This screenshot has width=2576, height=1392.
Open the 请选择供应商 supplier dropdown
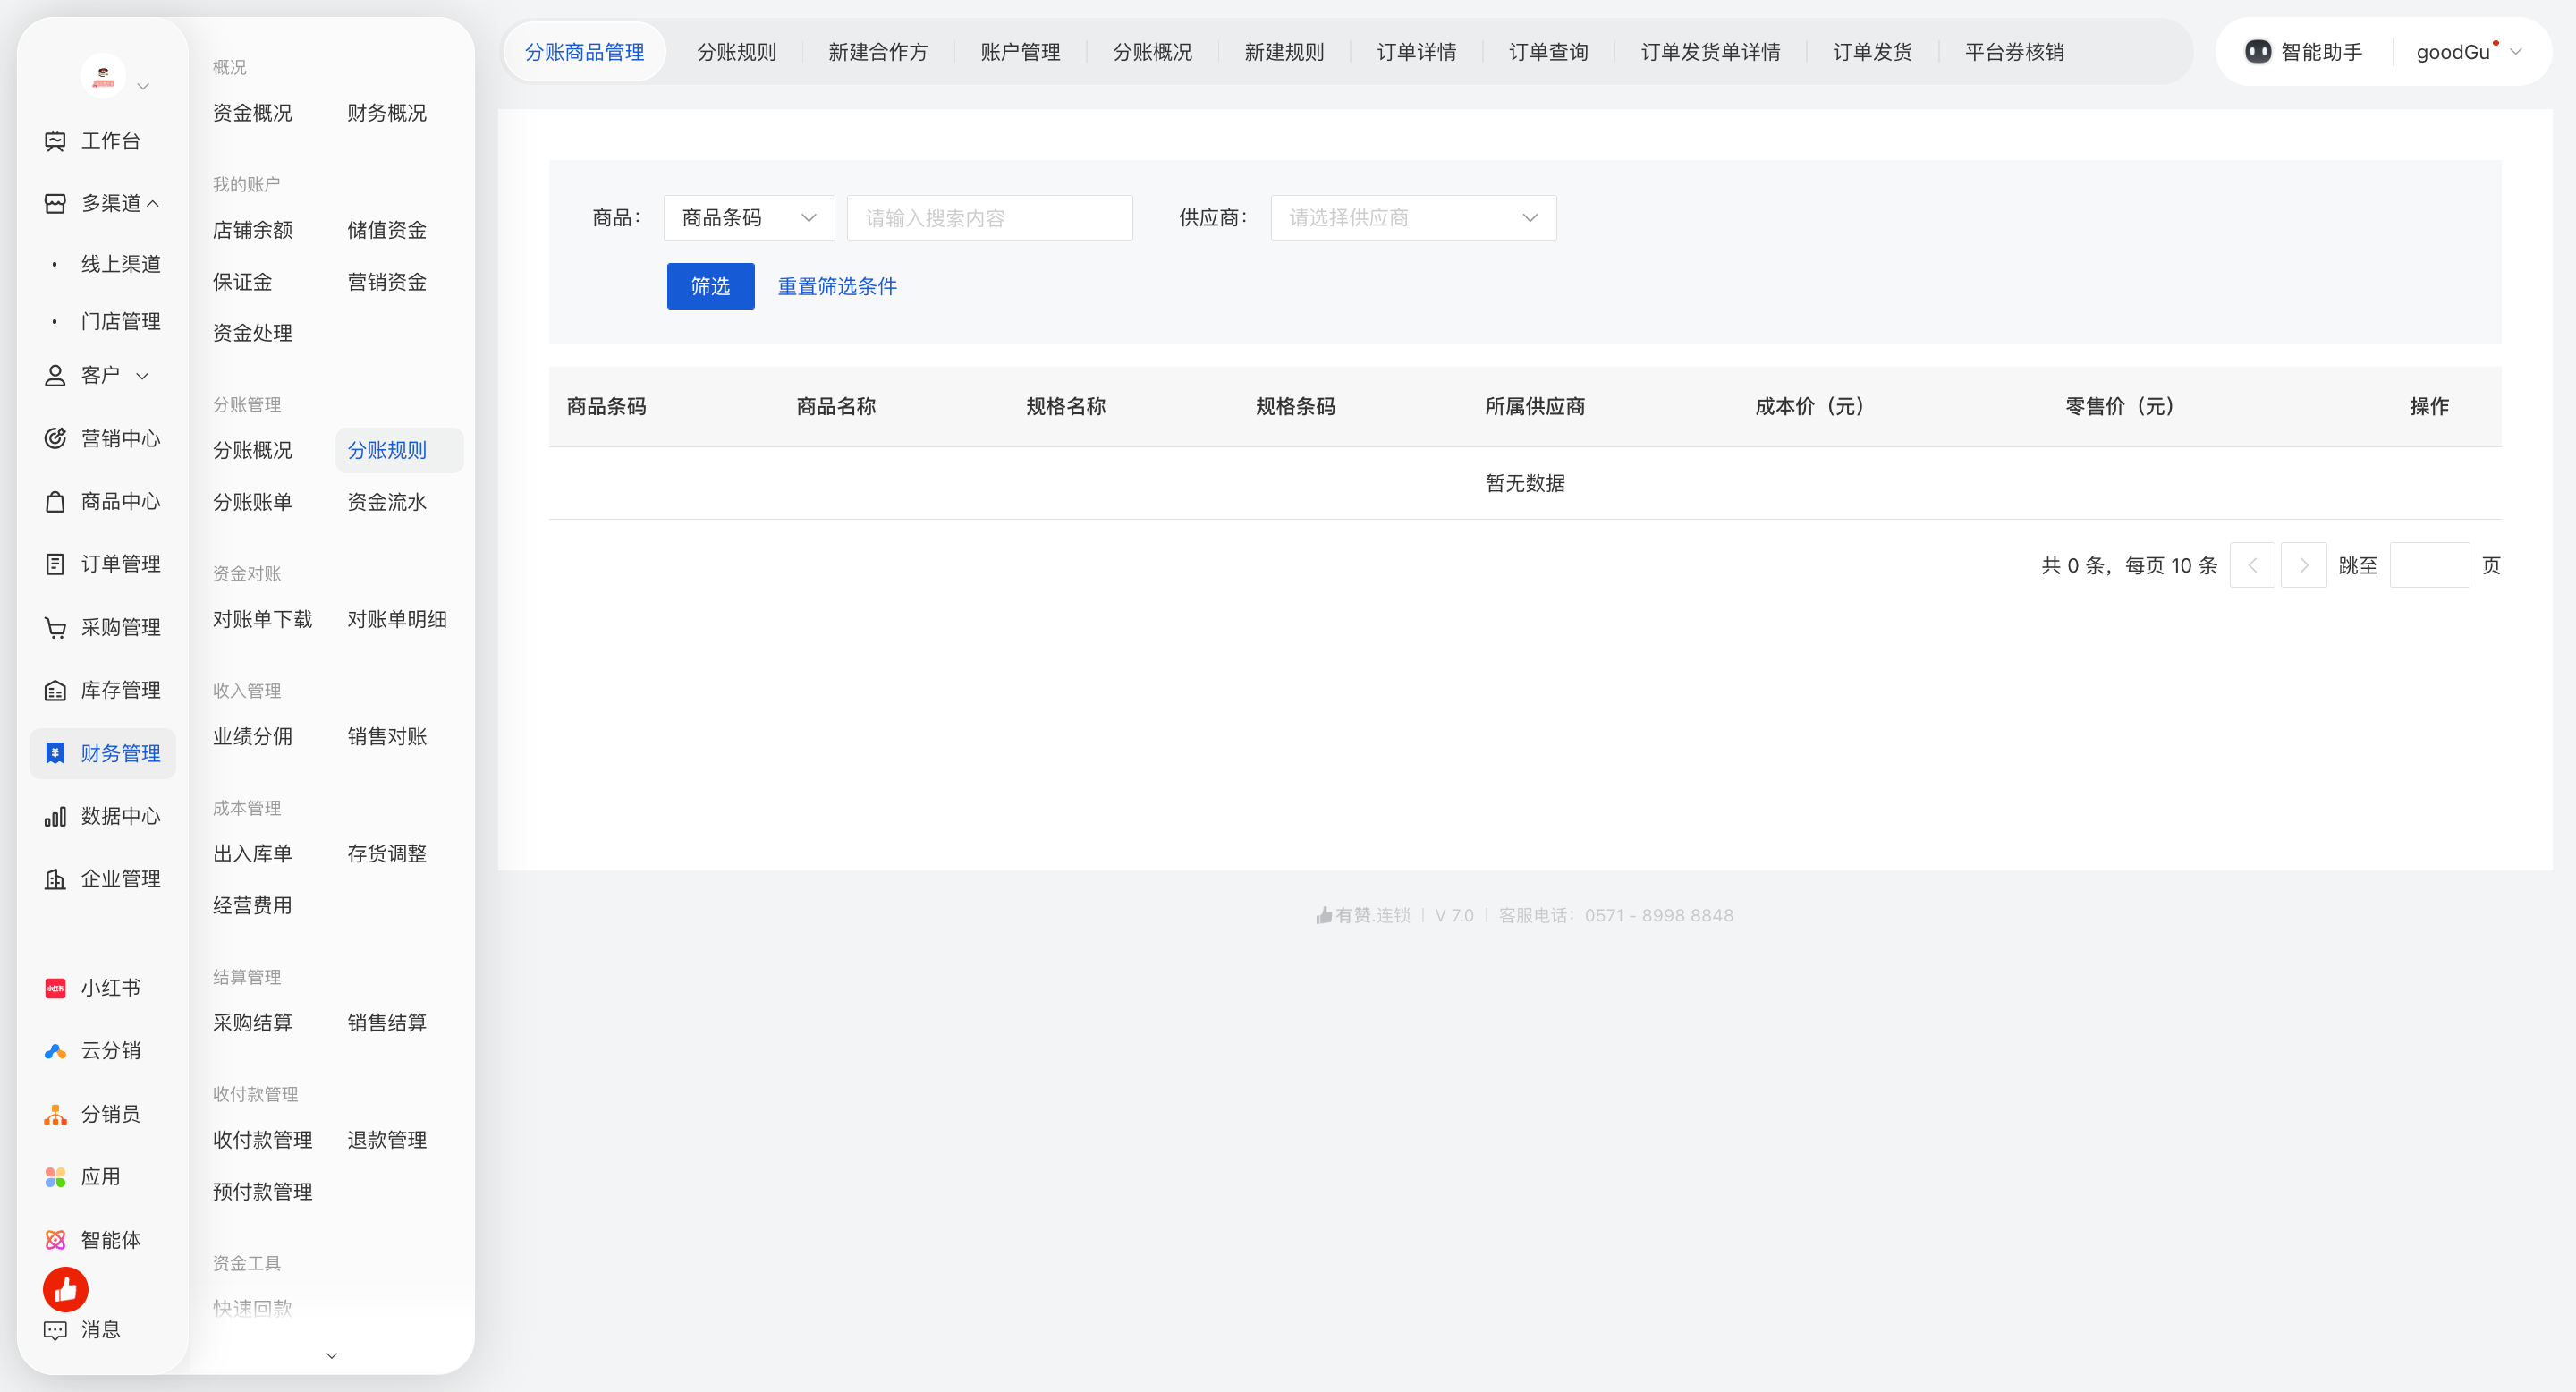click(1413, 218)
